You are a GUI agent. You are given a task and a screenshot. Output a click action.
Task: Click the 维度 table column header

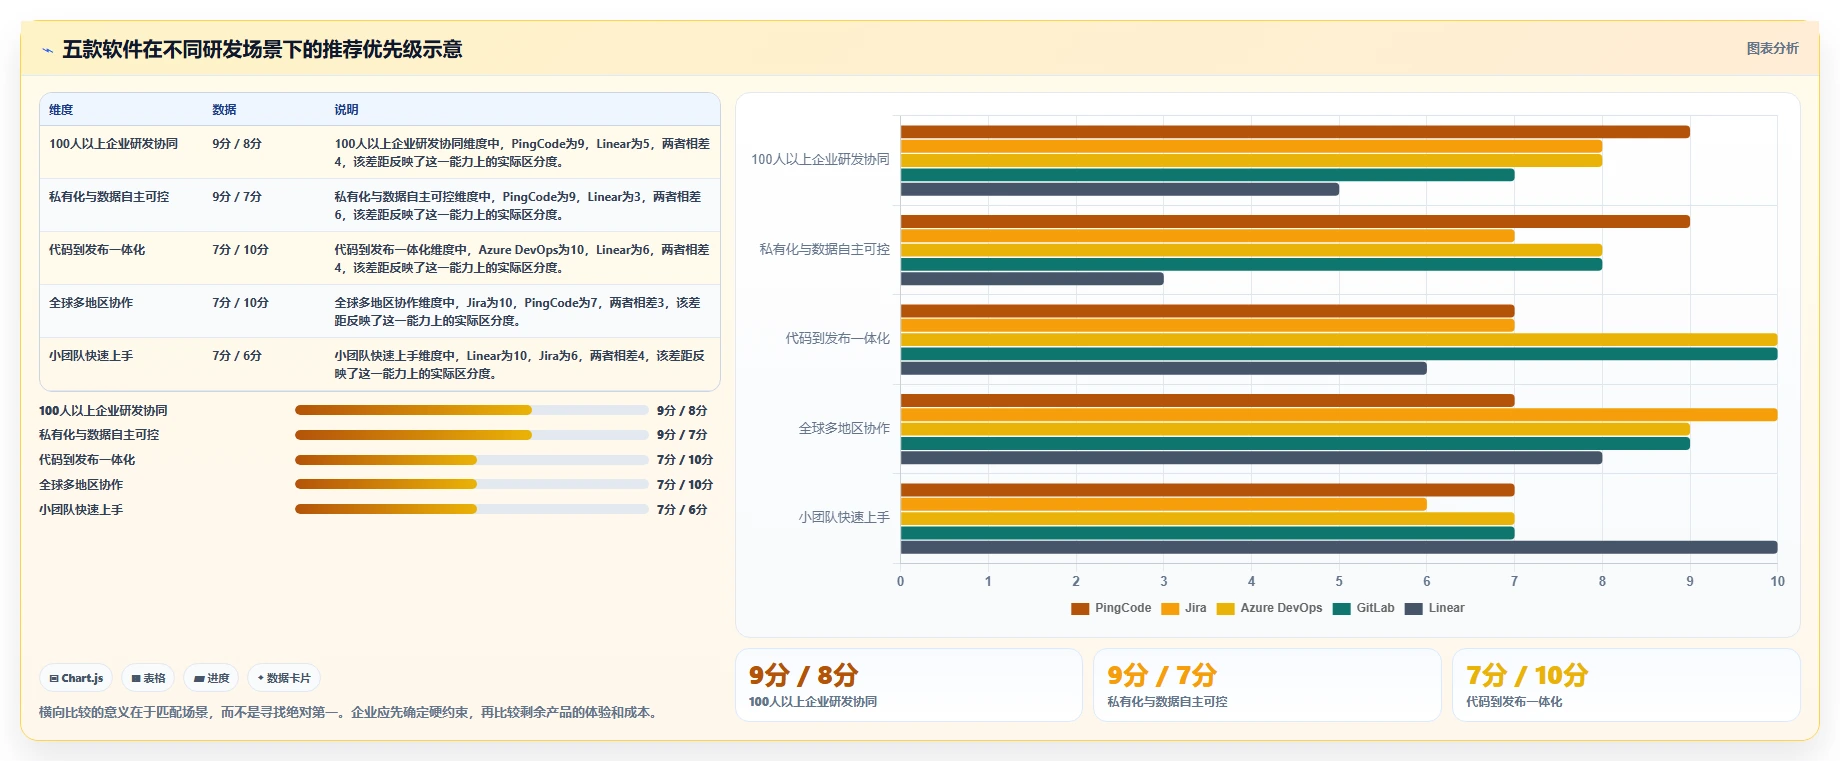point(61,110)
